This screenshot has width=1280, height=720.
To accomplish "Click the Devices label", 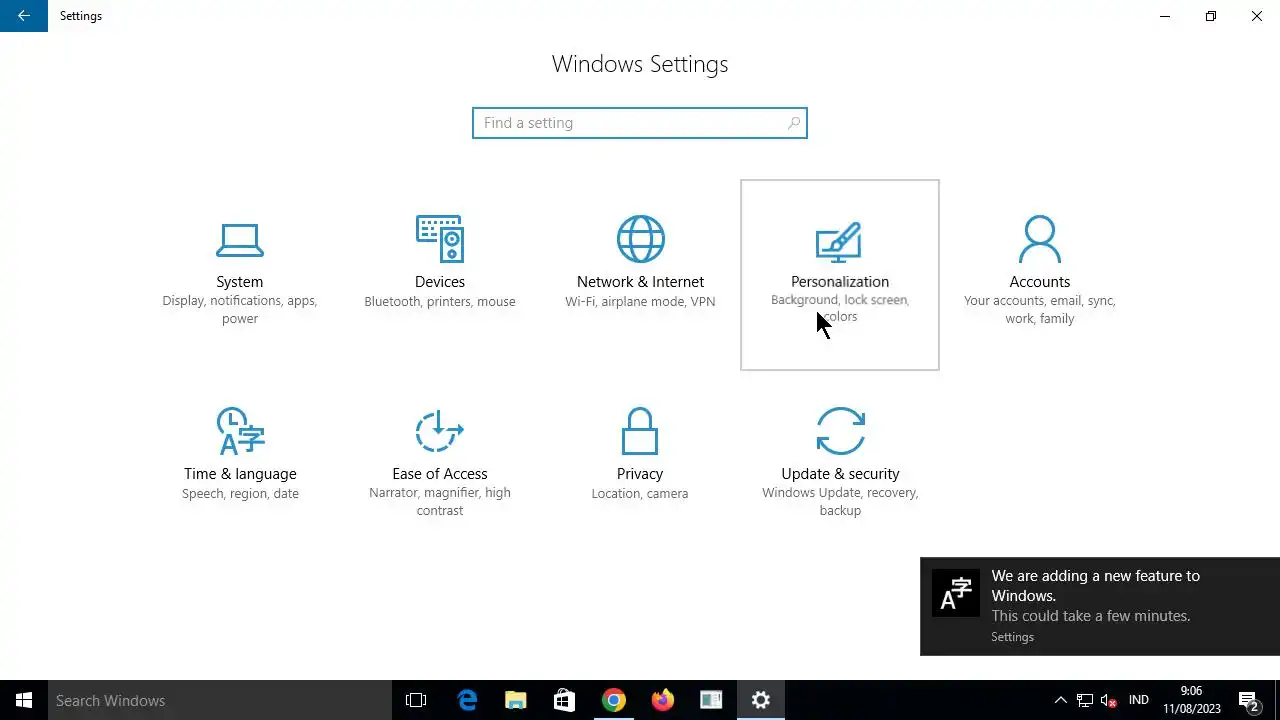I will coord(440,282).
